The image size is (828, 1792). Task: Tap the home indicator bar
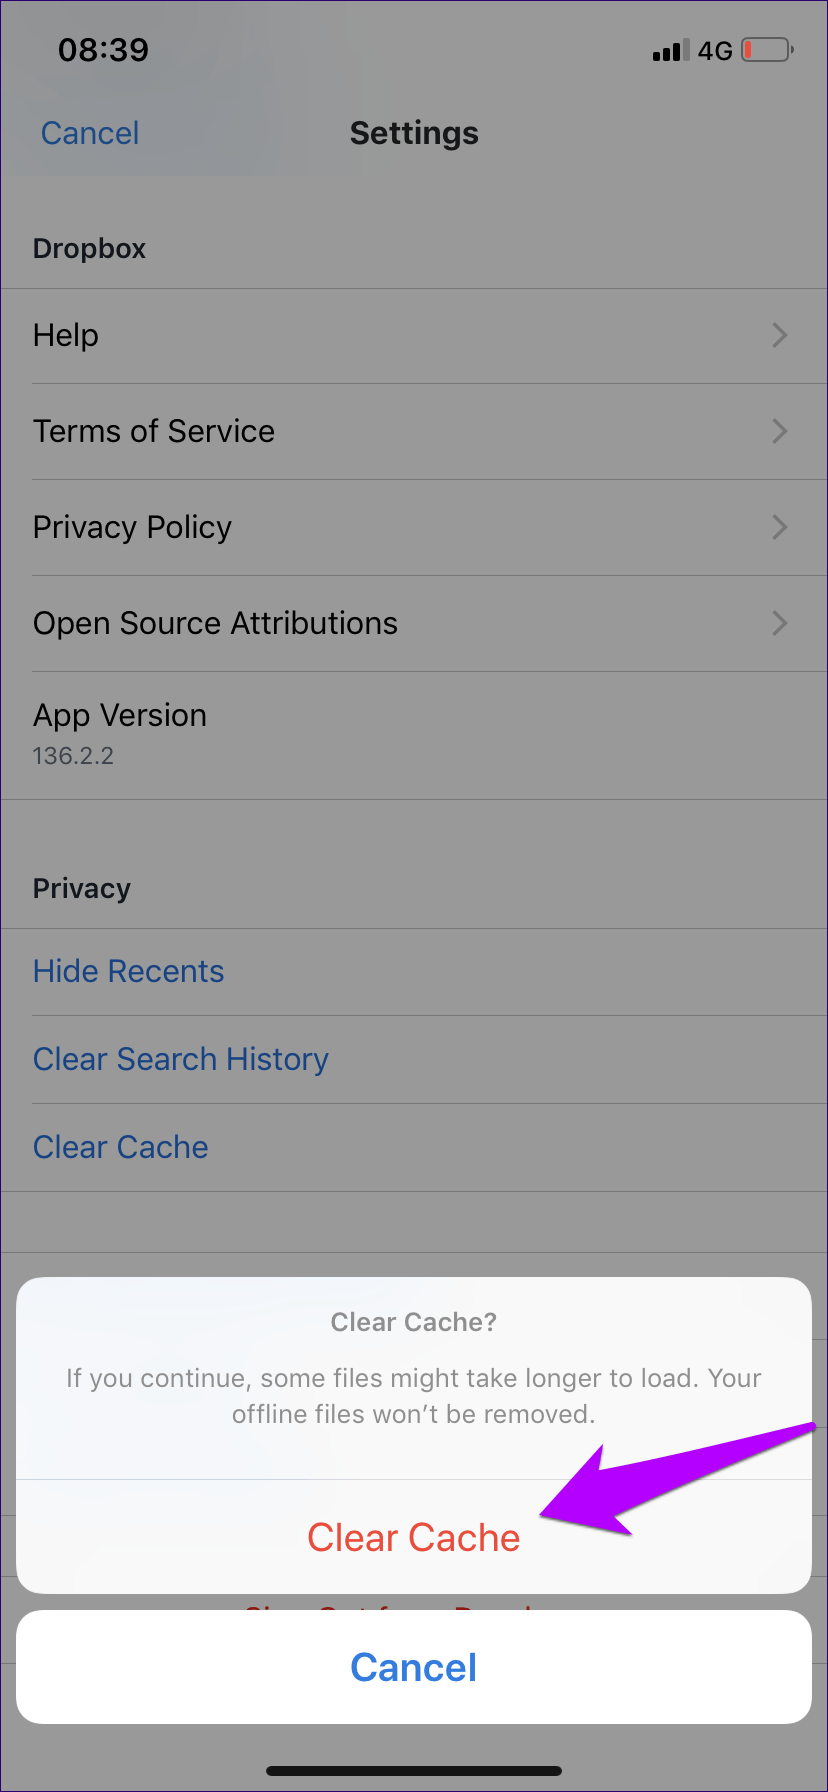coord(414,1771)
